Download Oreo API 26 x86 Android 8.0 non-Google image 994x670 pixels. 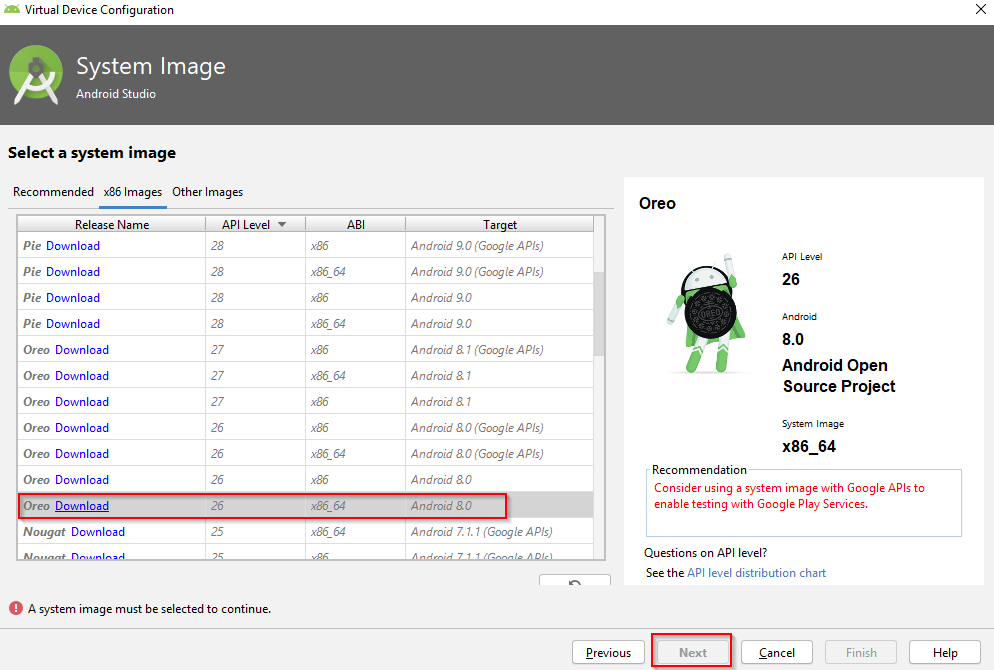[82, 480]
